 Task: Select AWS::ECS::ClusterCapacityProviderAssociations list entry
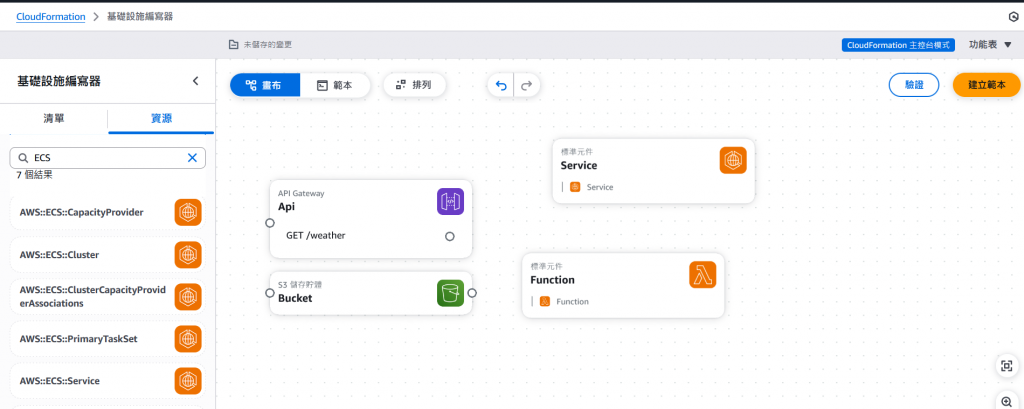coord(107,297)
